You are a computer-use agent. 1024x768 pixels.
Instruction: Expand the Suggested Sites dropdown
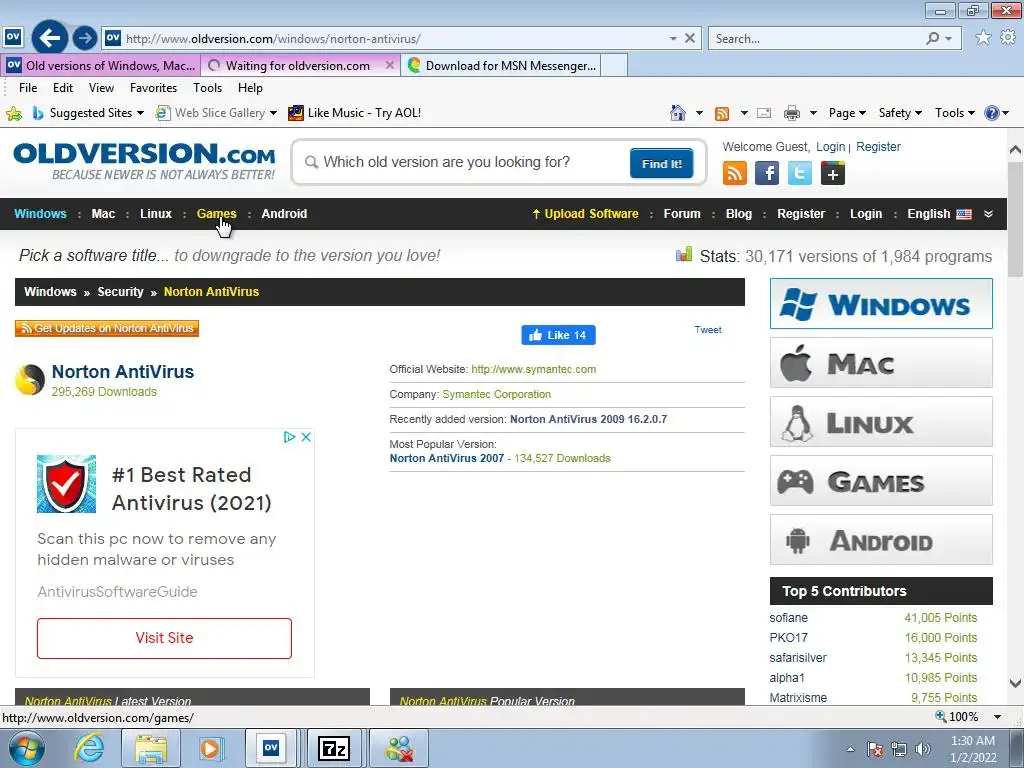[x=140, y=113]
